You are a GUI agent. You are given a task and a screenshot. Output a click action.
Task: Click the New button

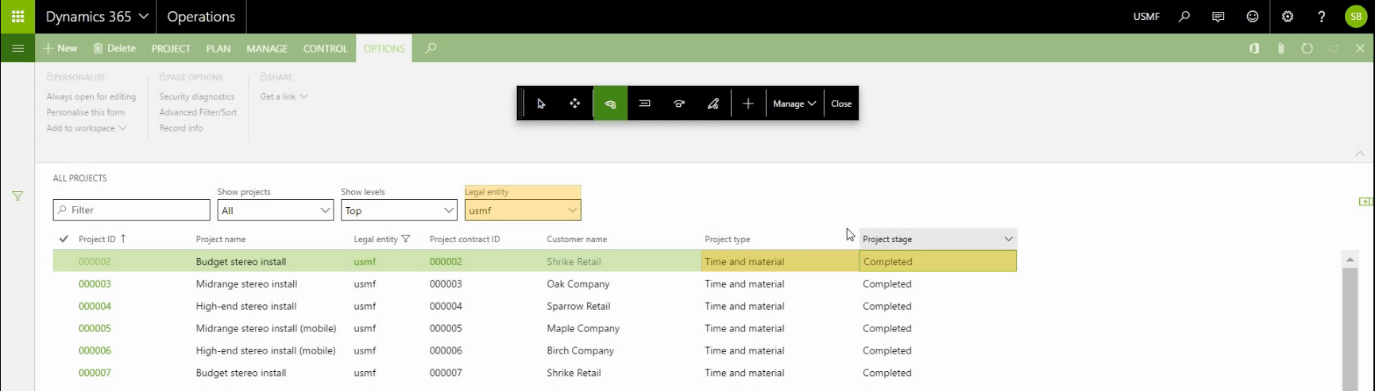[x=60, y=48]
